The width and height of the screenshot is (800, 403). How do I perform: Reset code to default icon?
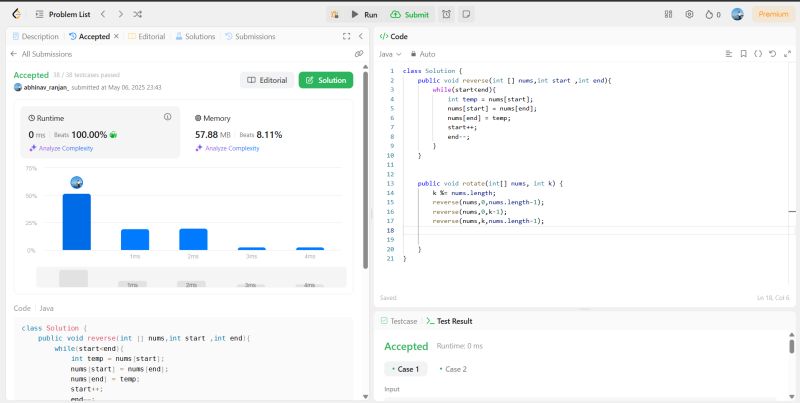tap(772, 54)
